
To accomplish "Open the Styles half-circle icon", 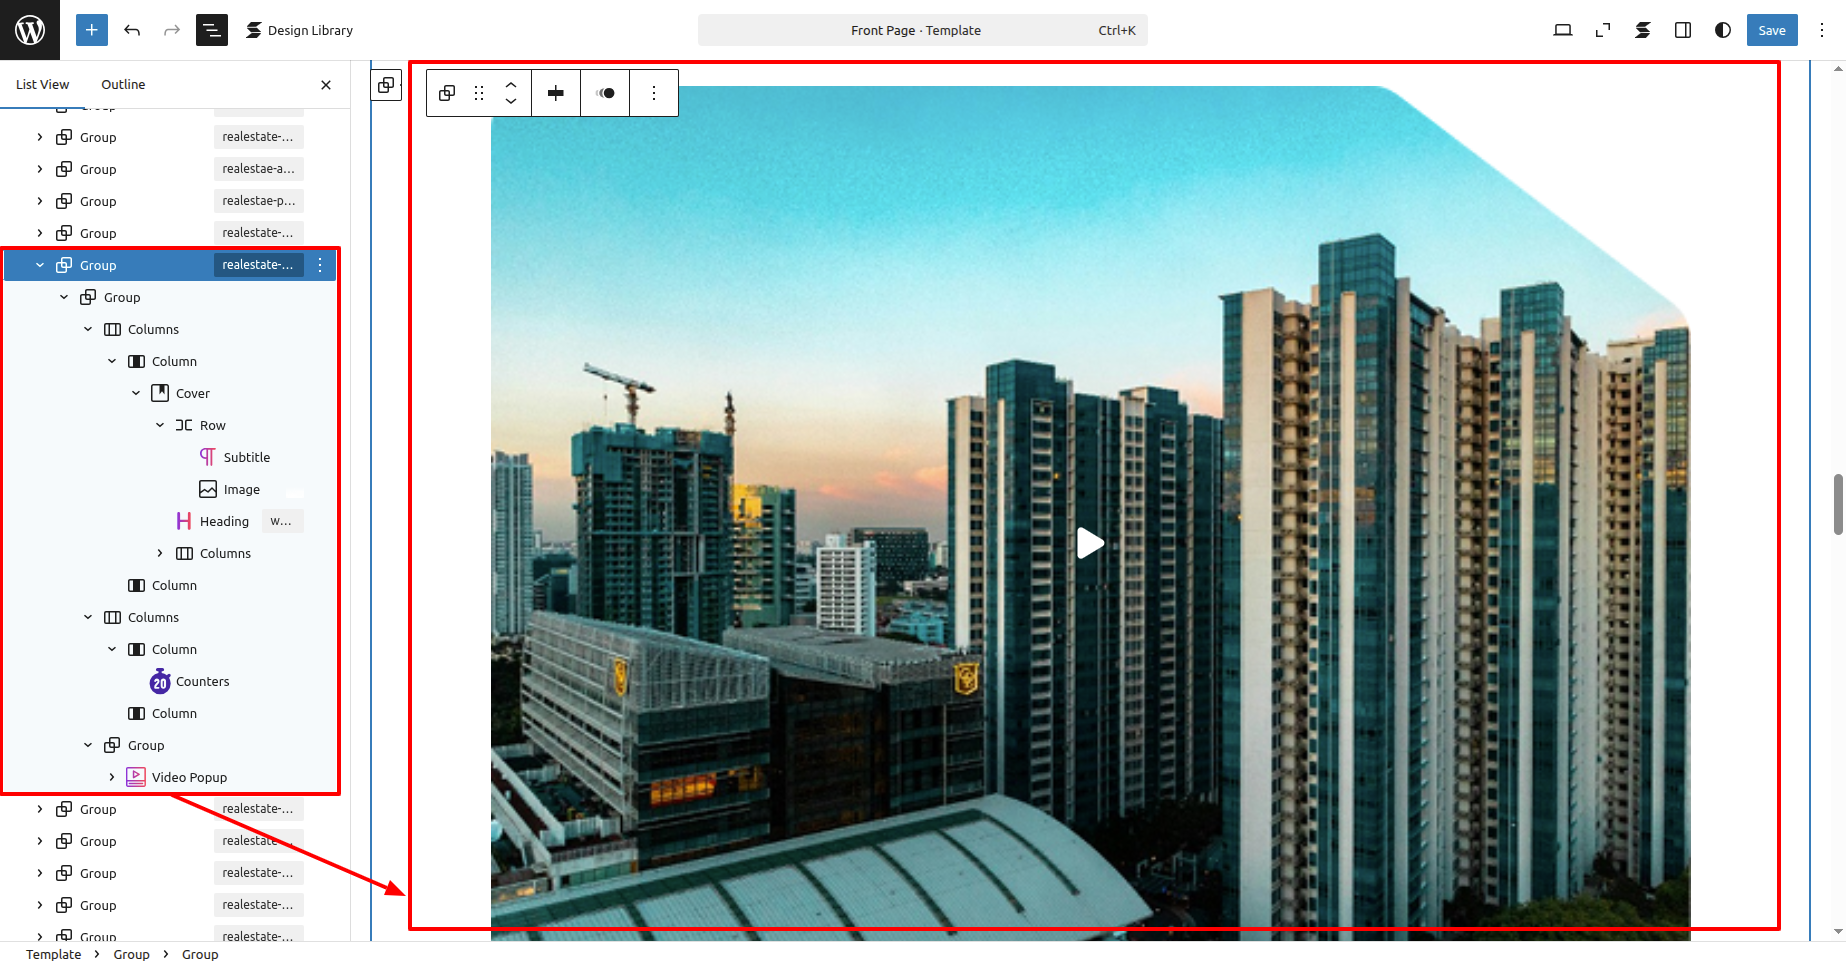I will (x=1723, y=30).
